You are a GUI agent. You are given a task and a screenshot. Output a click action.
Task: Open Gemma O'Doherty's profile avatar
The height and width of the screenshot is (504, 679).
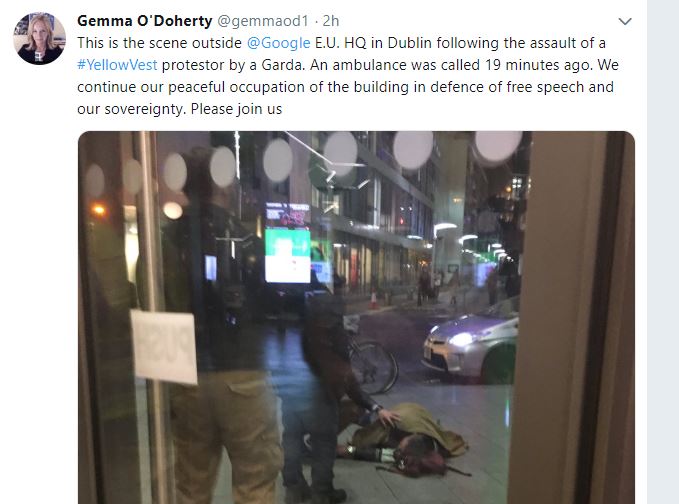click(39, 39)
